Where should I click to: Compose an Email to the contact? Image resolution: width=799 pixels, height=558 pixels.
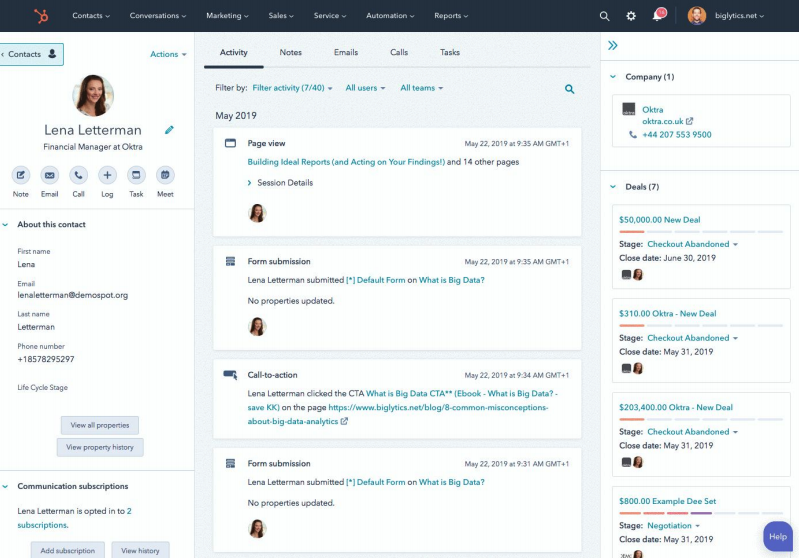(x=49, y=175)
